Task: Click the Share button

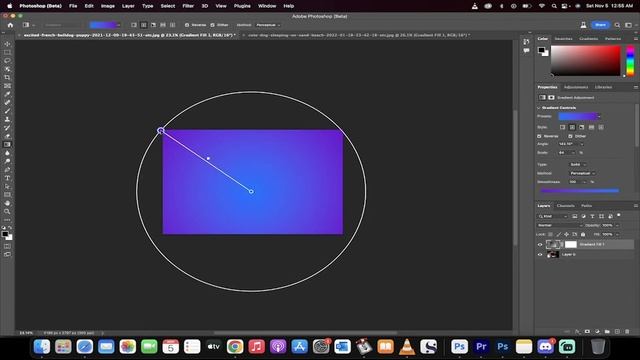Action: point(600,25)
